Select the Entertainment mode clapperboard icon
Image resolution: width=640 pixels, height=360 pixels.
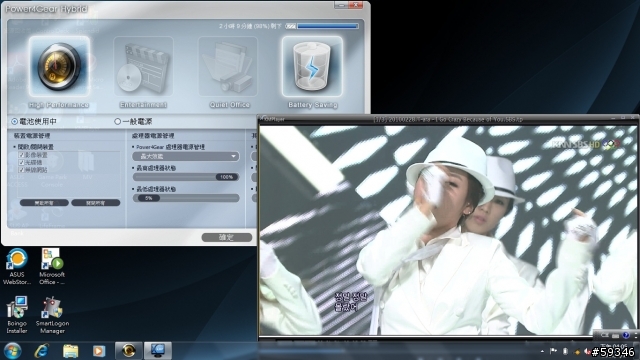[x=143, y=66]
